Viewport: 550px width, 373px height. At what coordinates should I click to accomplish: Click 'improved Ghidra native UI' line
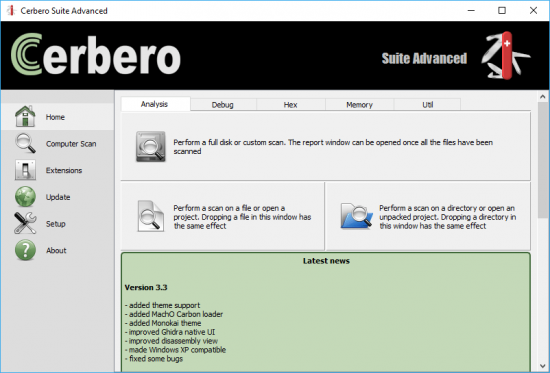point(170,332)
